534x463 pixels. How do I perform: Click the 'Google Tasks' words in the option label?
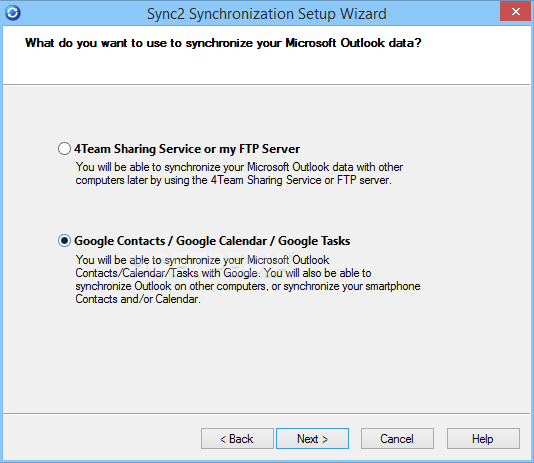[x=314, y=241]
